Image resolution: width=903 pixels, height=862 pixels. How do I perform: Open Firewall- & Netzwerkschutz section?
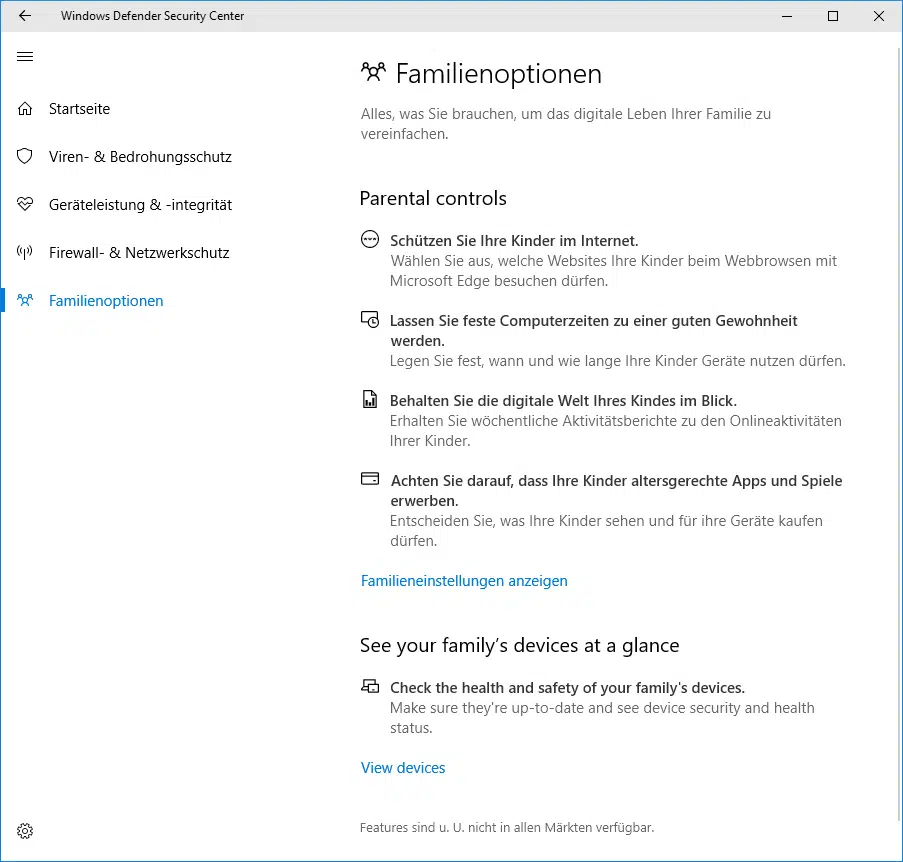139,253
